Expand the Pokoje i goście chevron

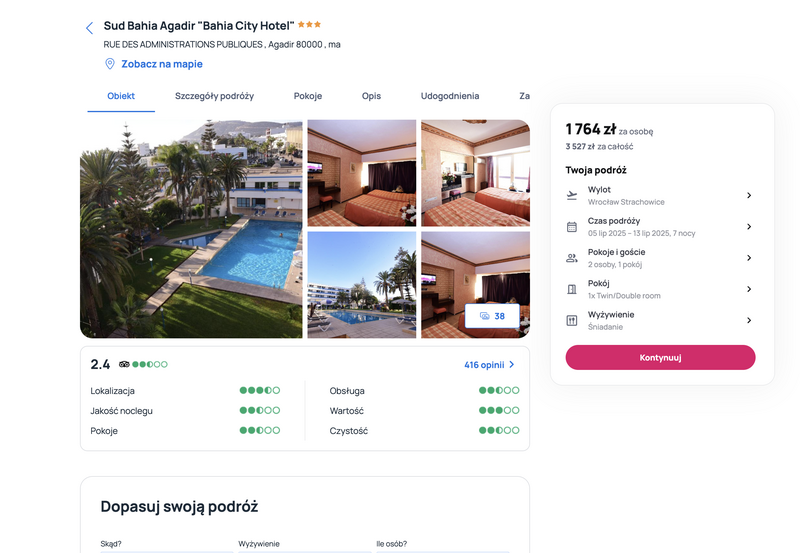749,258
